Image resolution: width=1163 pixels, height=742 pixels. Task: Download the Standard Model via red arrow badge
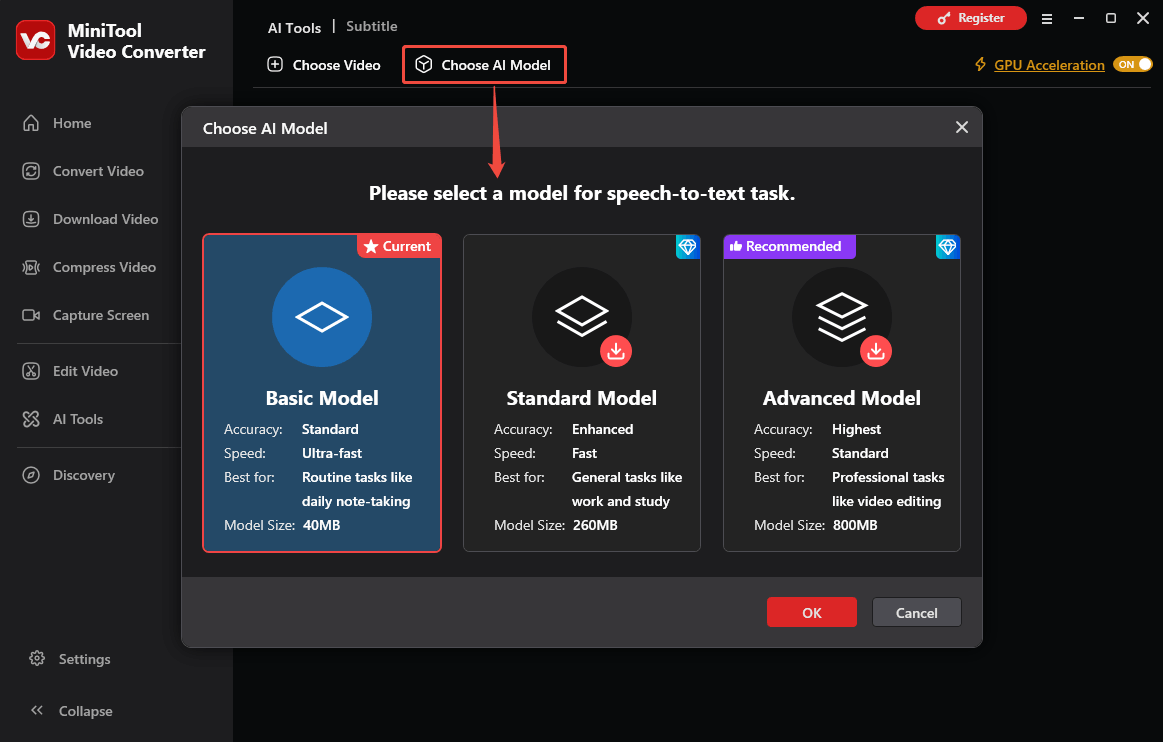click(616, 351)
